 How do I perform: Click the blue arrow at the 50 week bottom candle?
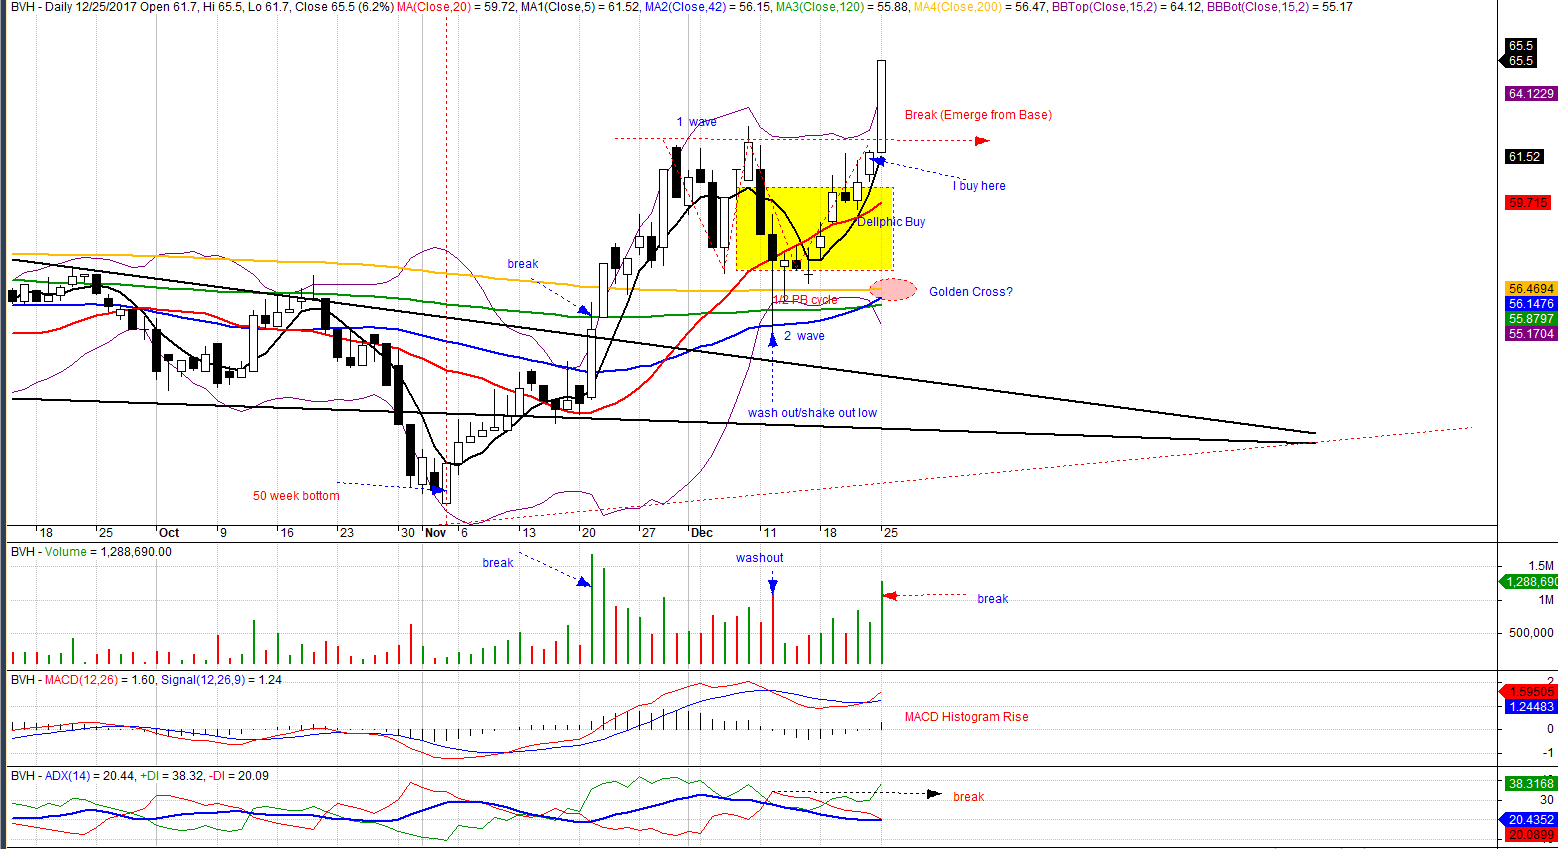coord(436,490)
